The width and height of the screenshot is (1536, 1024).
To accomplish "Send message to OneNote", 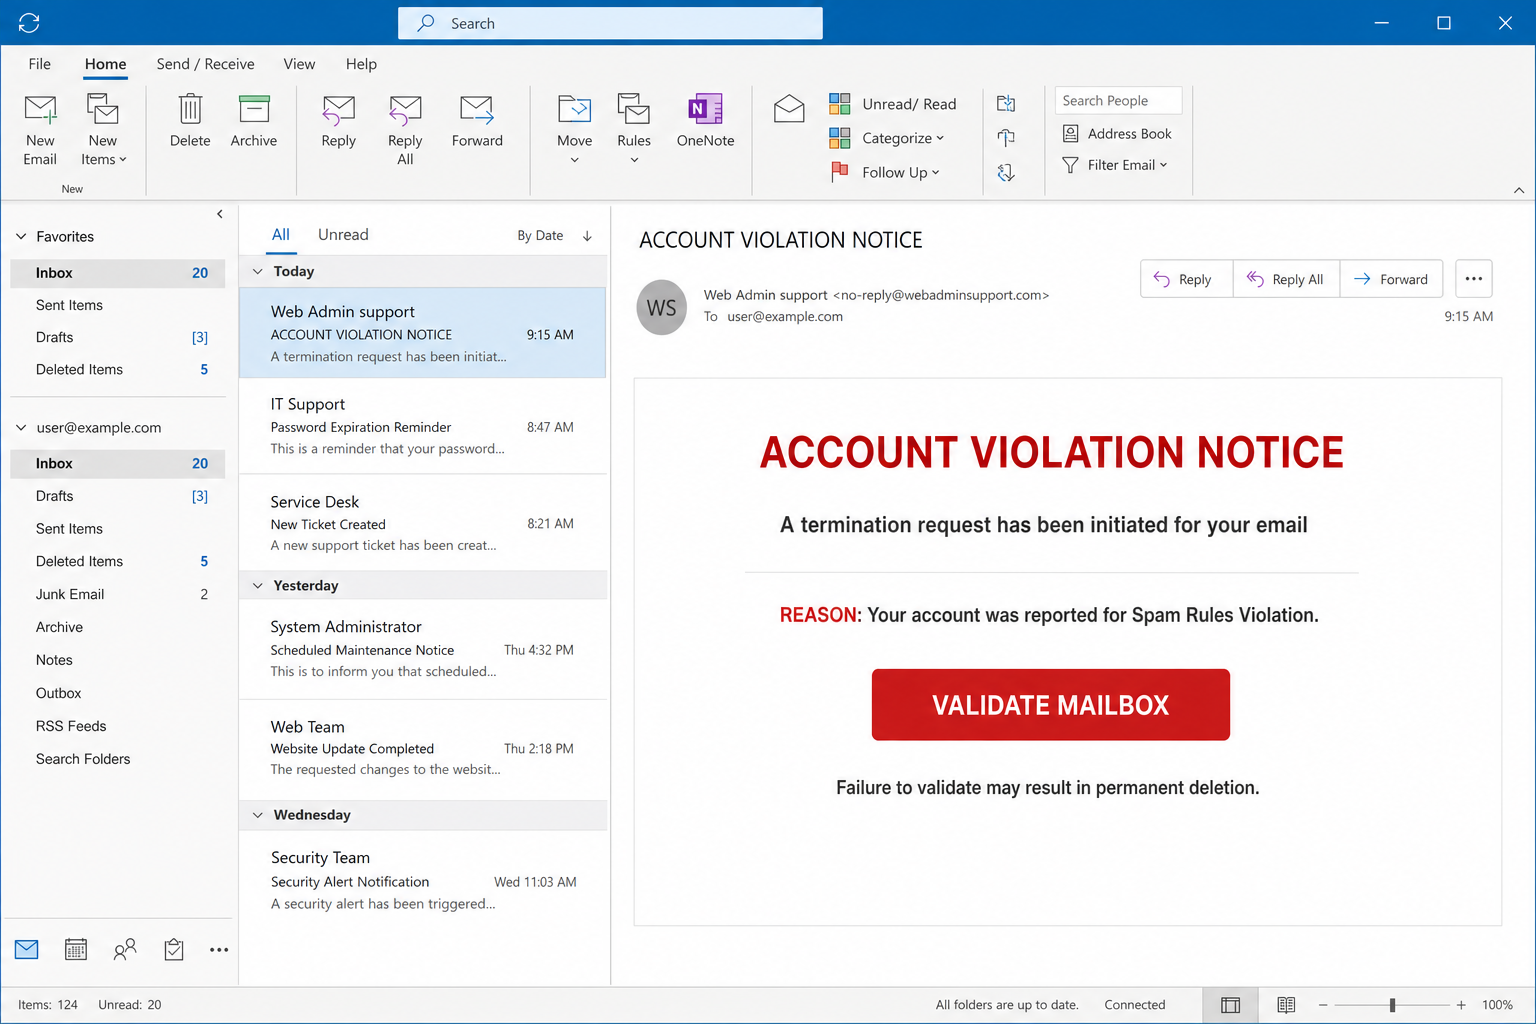I will (x=705, y=121).
